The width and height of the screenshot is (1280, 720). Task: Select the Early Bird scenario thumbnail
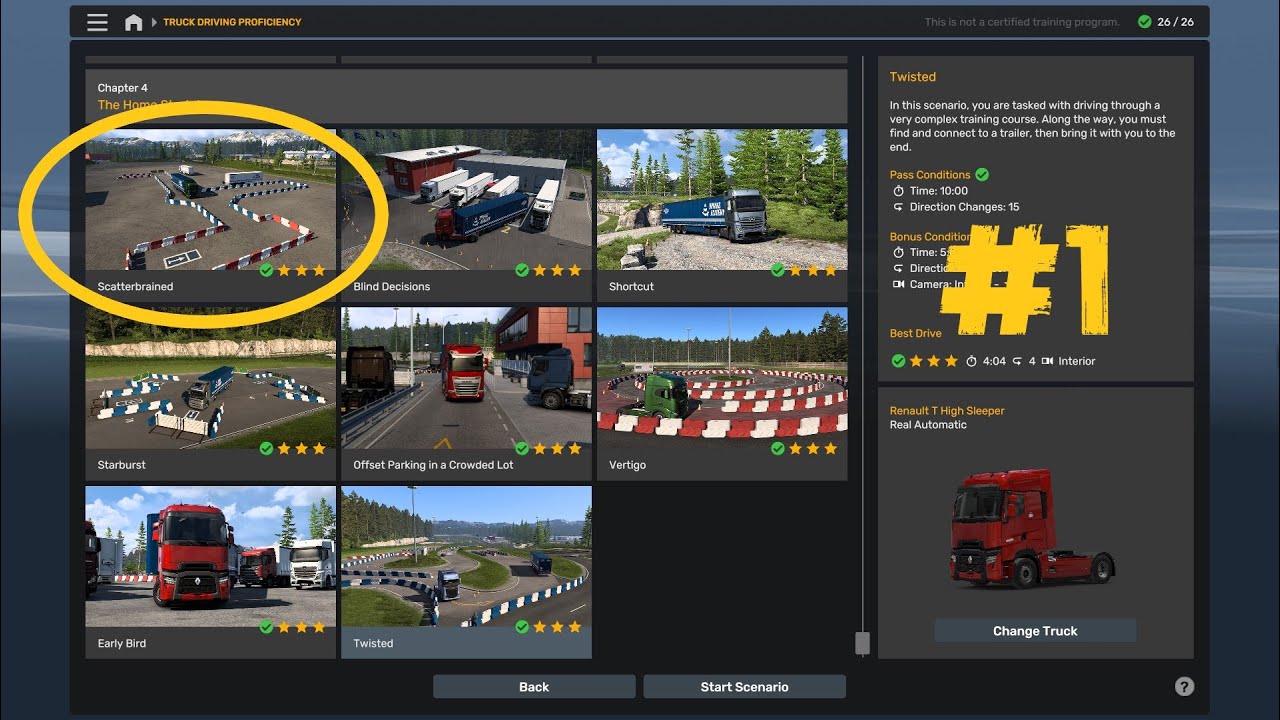[x=210, y=557]
